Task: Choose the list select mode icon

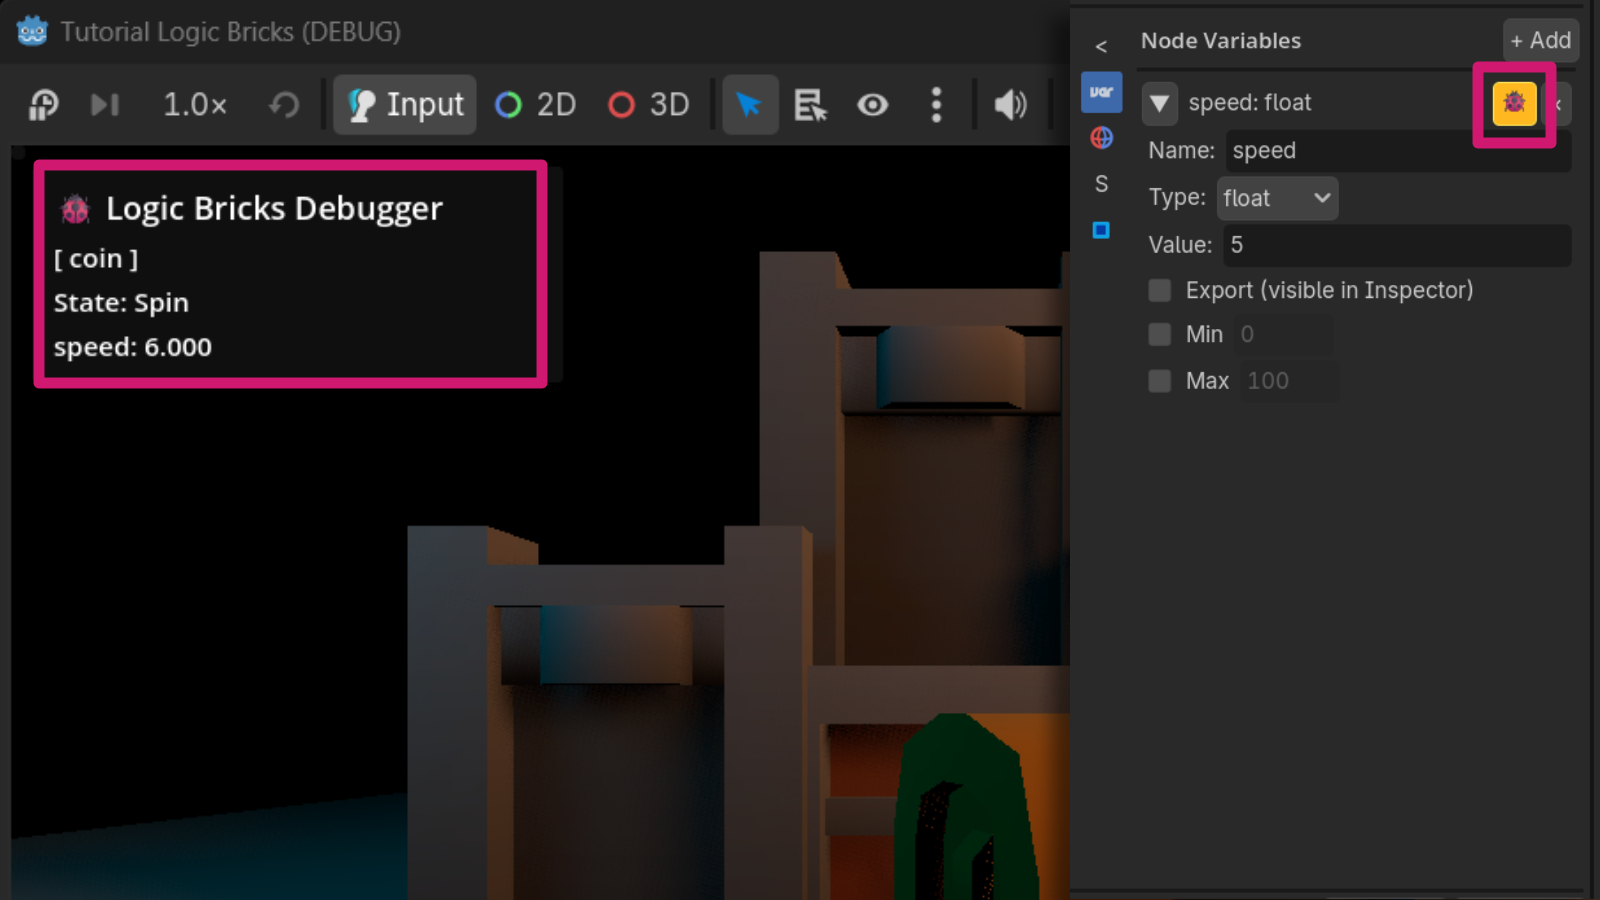Action: (x=810, y=104)
